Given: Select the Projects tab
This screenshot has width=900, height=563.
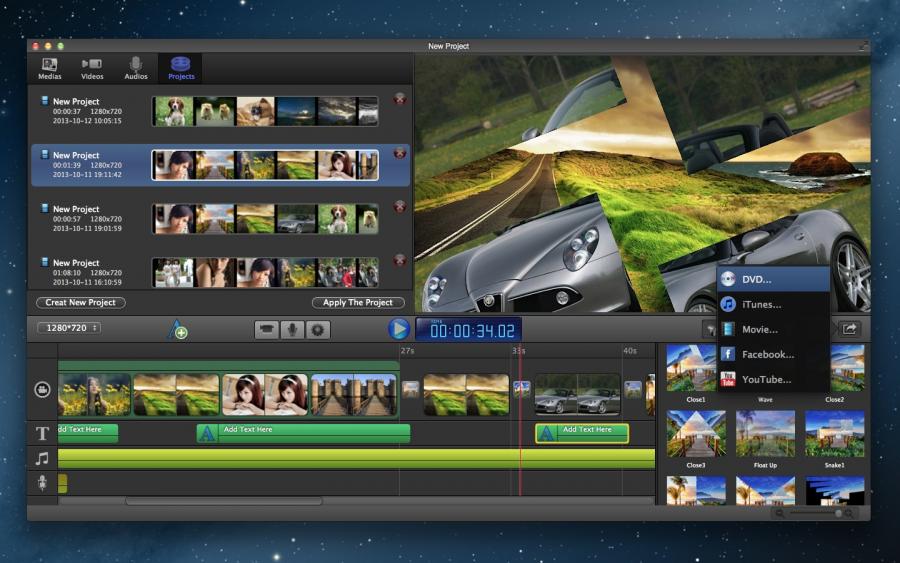Looking at the screenshot, I should tap(181, 68).
